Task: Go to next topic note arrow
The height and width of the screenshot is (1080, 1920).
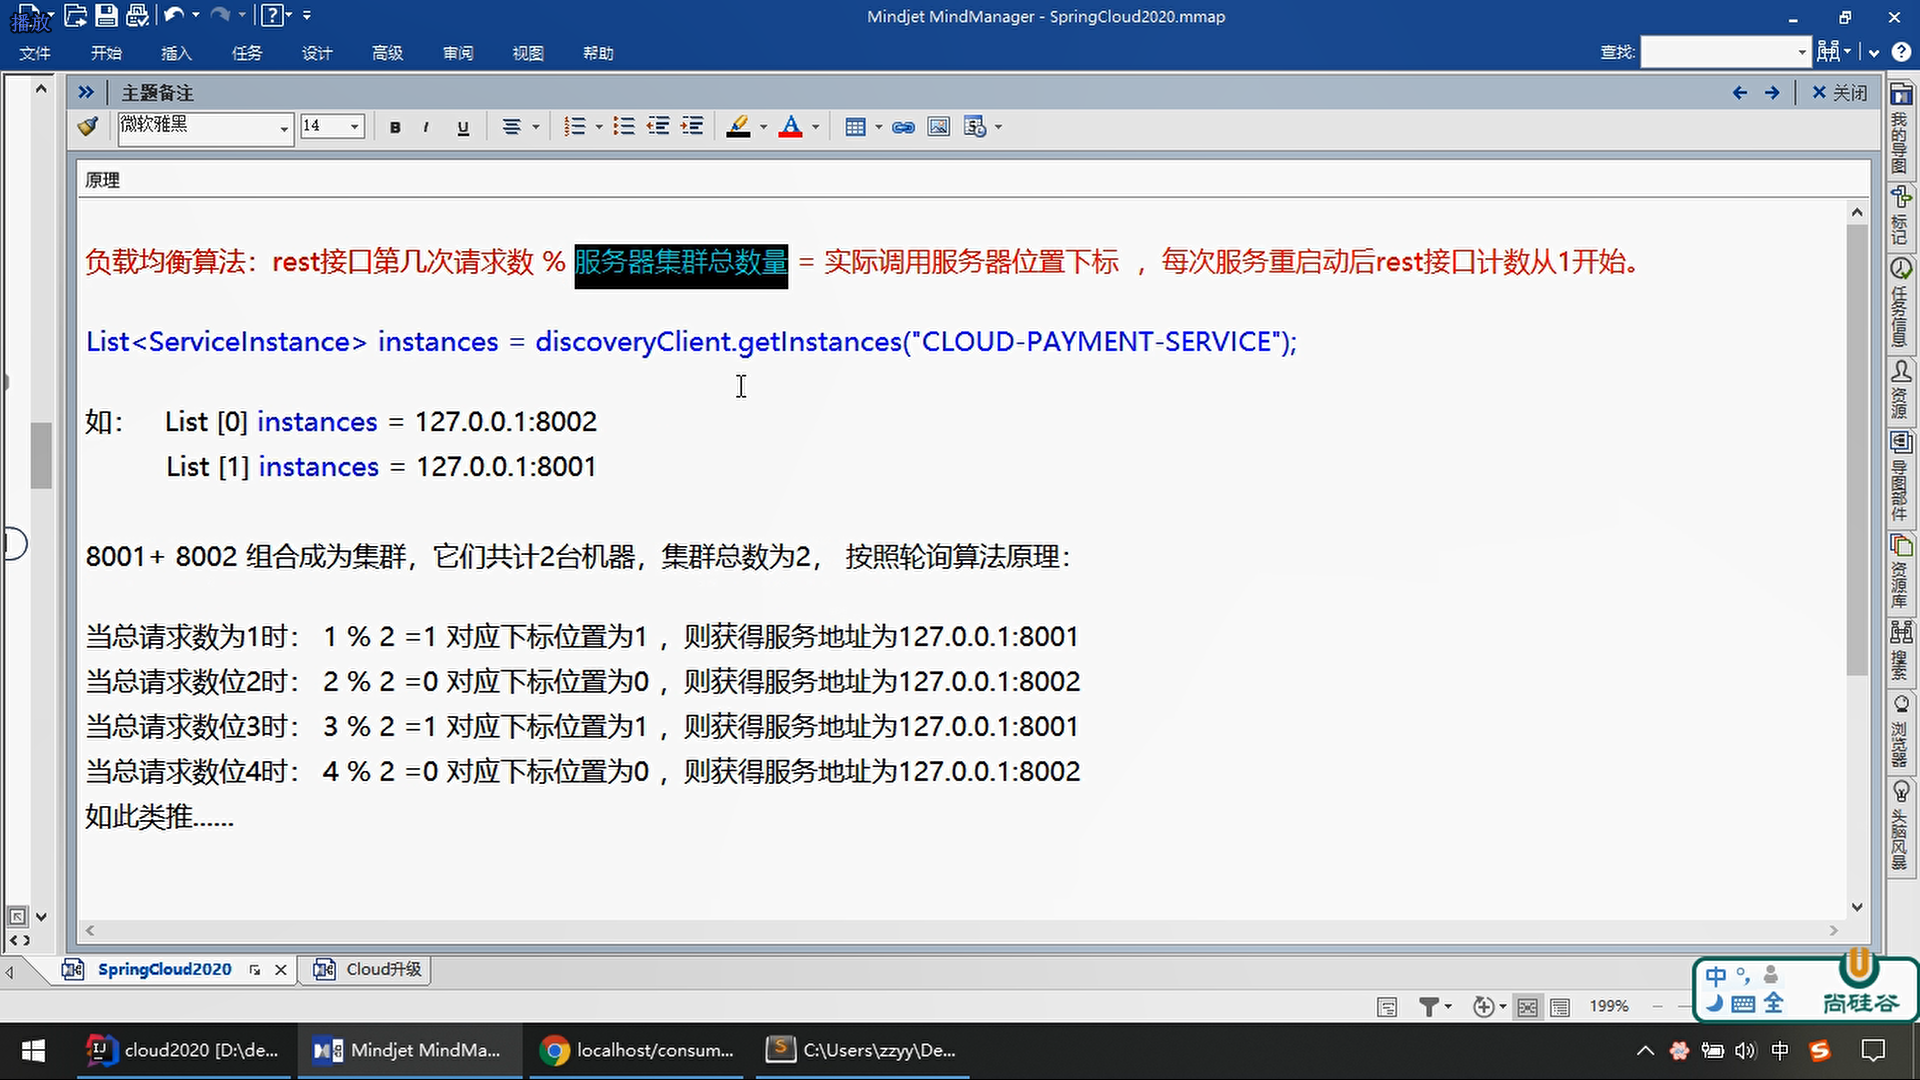Action: point(1772,93)
